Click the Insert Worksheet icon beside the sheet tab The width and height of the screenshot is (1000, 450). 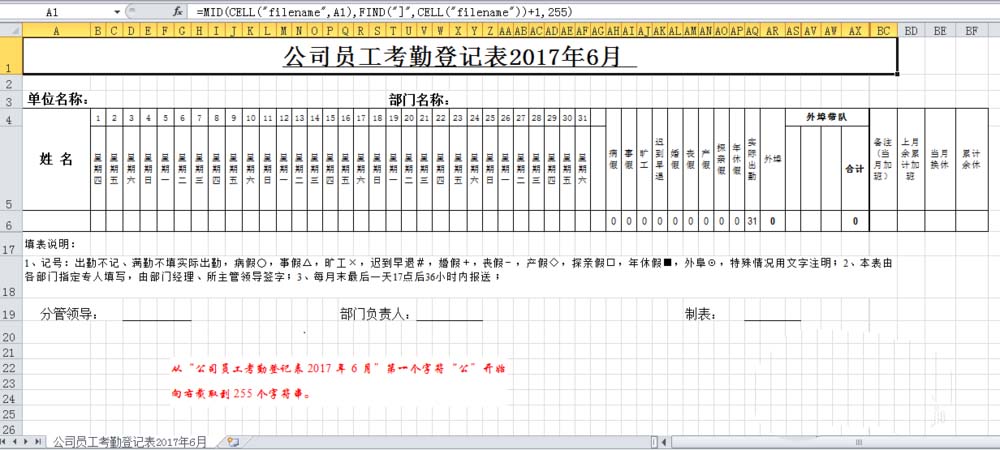pyautogui.click(x=232, y=442)
